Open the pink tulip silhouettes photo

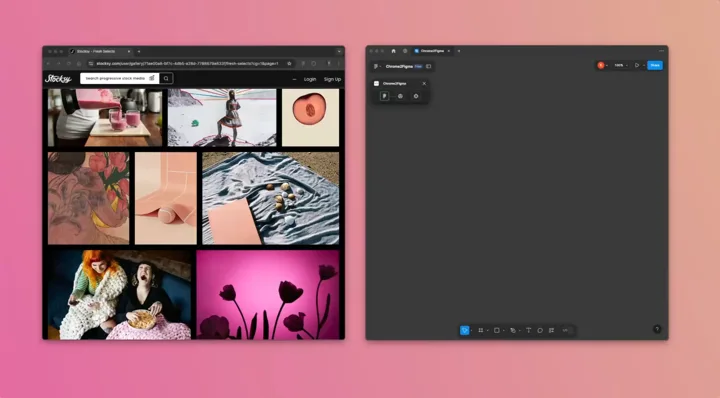tap(268, 295)
